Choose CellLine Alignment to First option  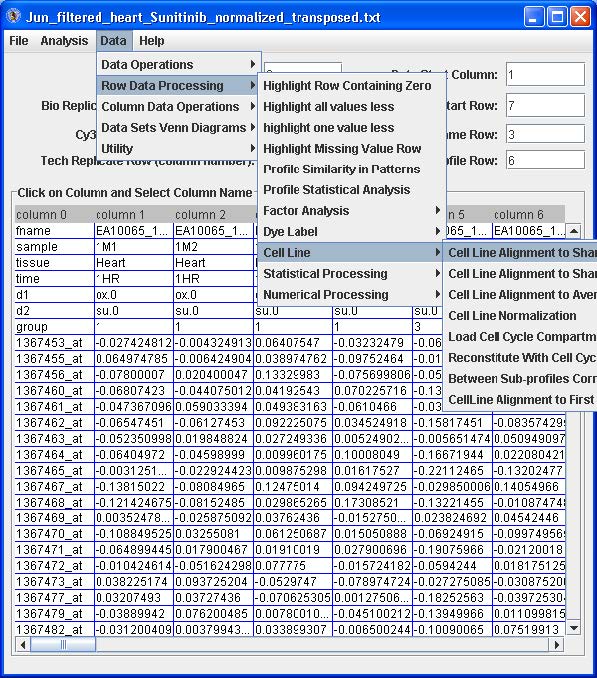(x=521, y=400)
